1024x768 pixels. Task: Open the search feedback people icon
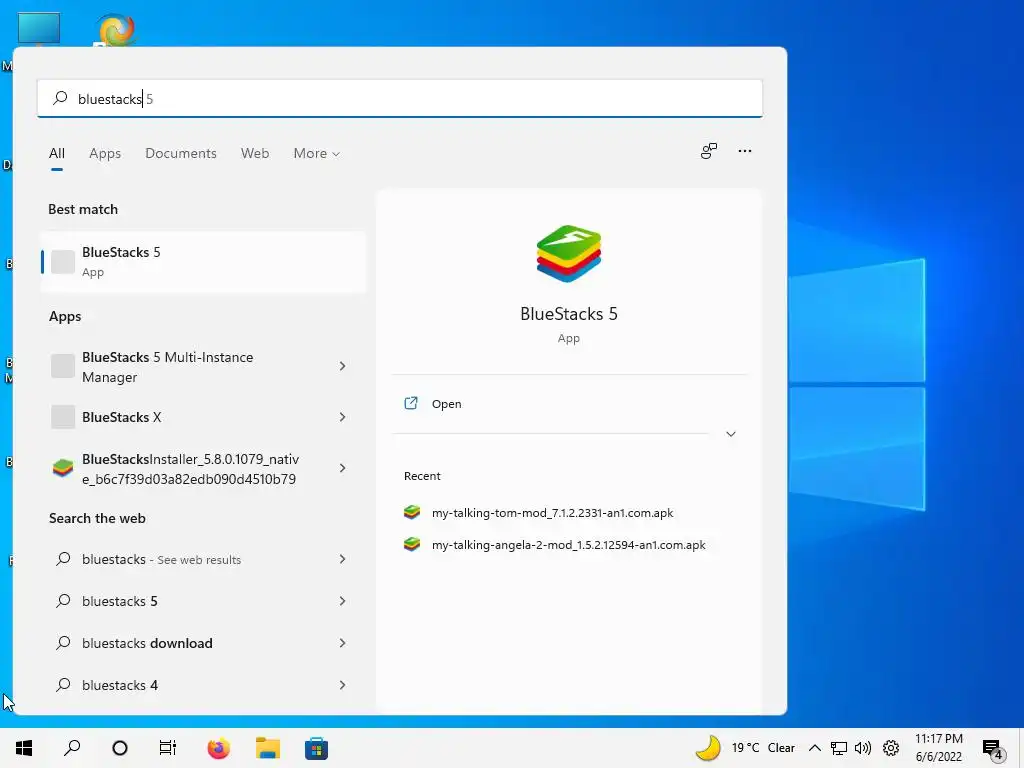709,151
